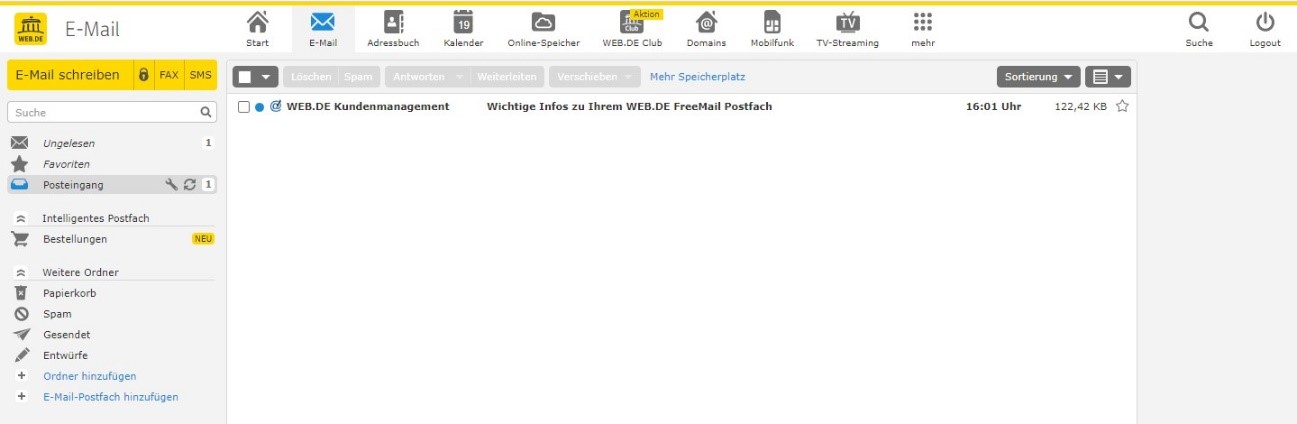
Task: Open the Domains section
Action: pos(706,29)
